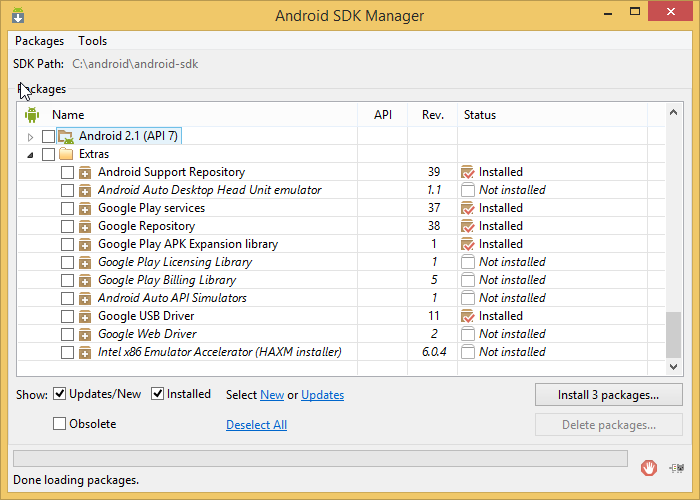Enable the Obsolete checkbox
The image size is (700, 500).
click(60, 424)
